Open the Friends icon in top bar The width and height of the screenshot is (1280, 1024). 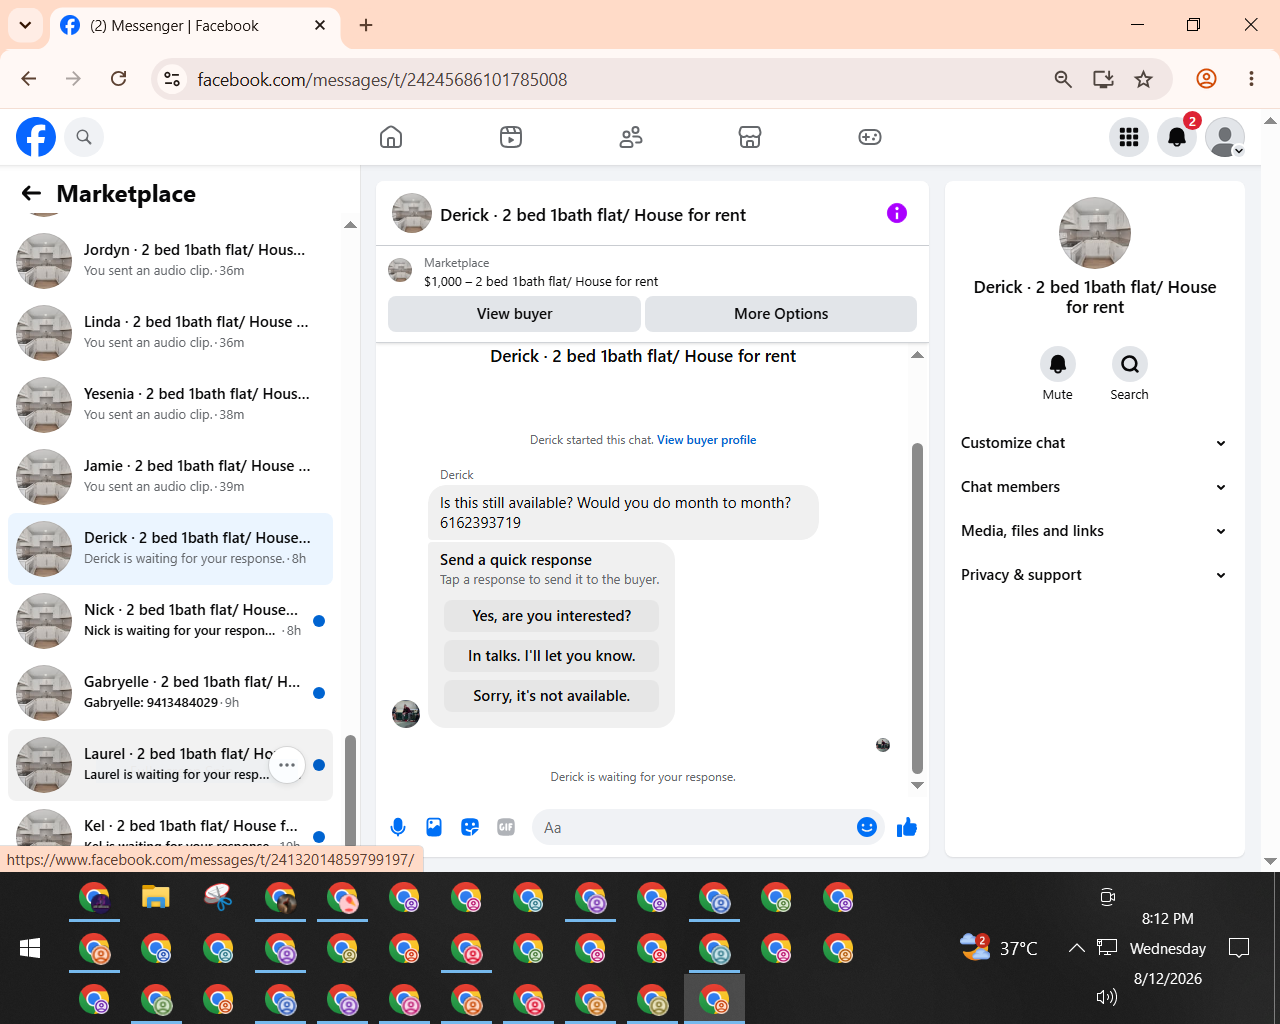[x=631, y=137]
